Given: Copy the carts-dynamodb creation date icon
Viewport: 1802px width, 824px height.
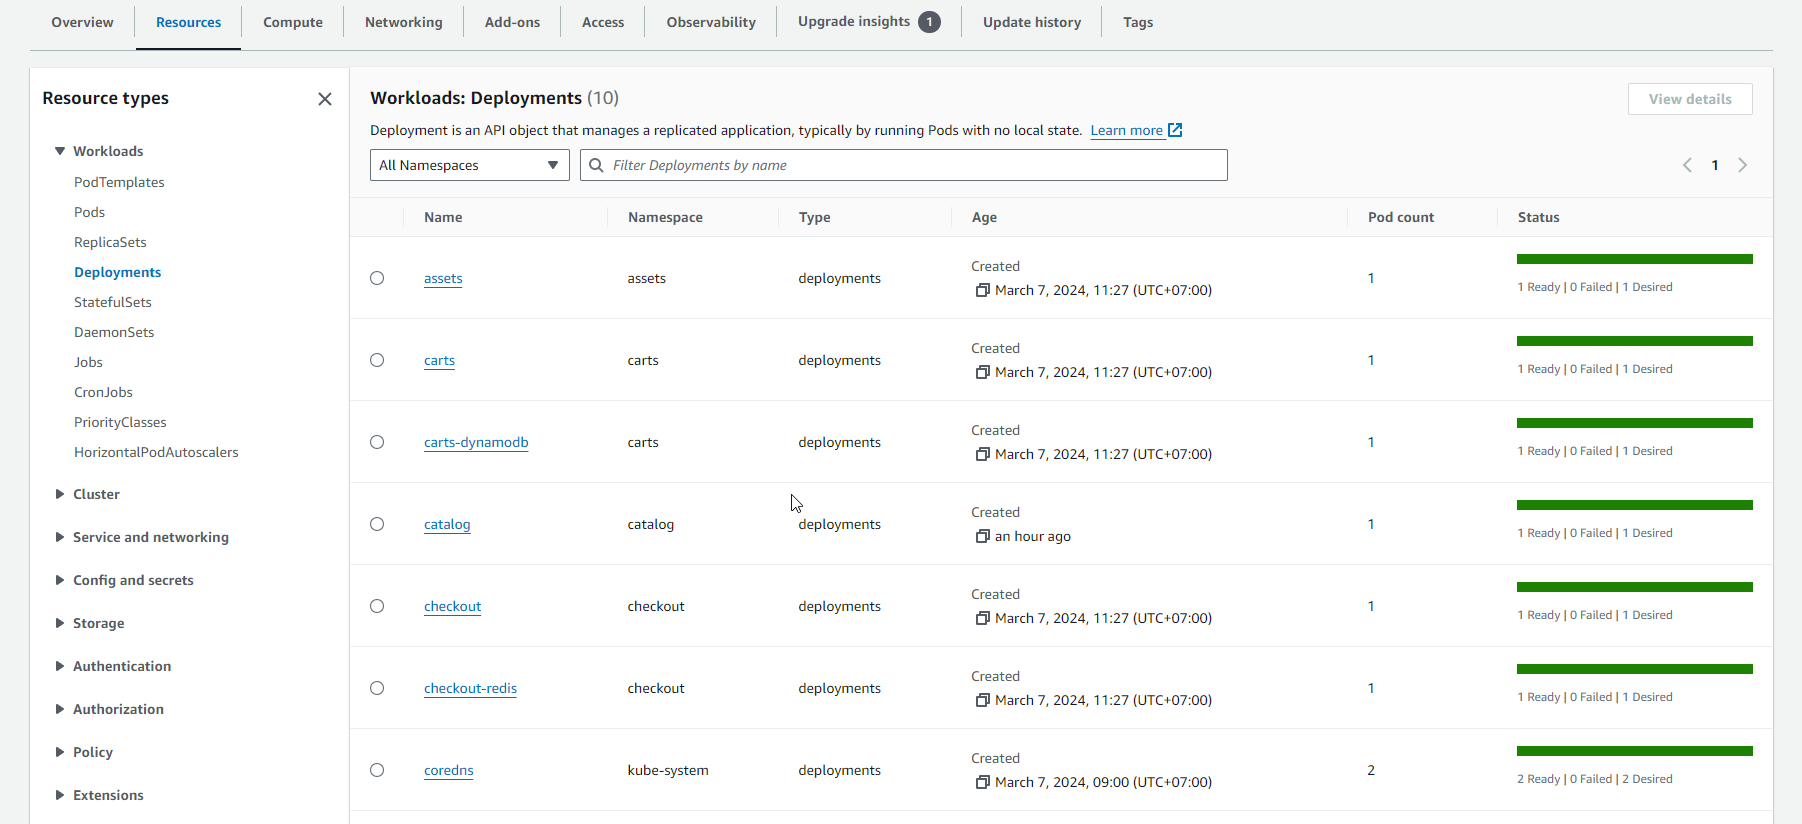Looking at the screenshot, I should 983,454.
